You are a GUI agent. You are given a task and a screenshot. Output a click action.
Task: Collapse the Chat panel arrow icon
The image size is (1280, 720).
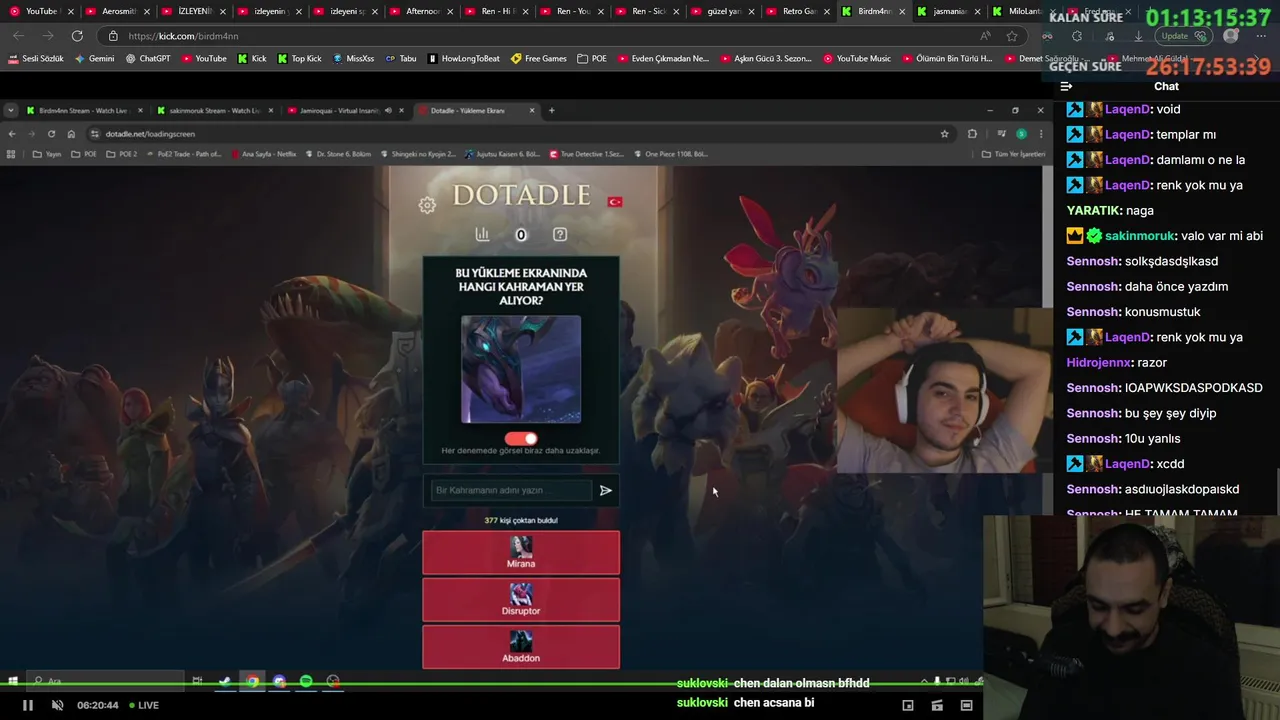click(x=1066, y=86)
